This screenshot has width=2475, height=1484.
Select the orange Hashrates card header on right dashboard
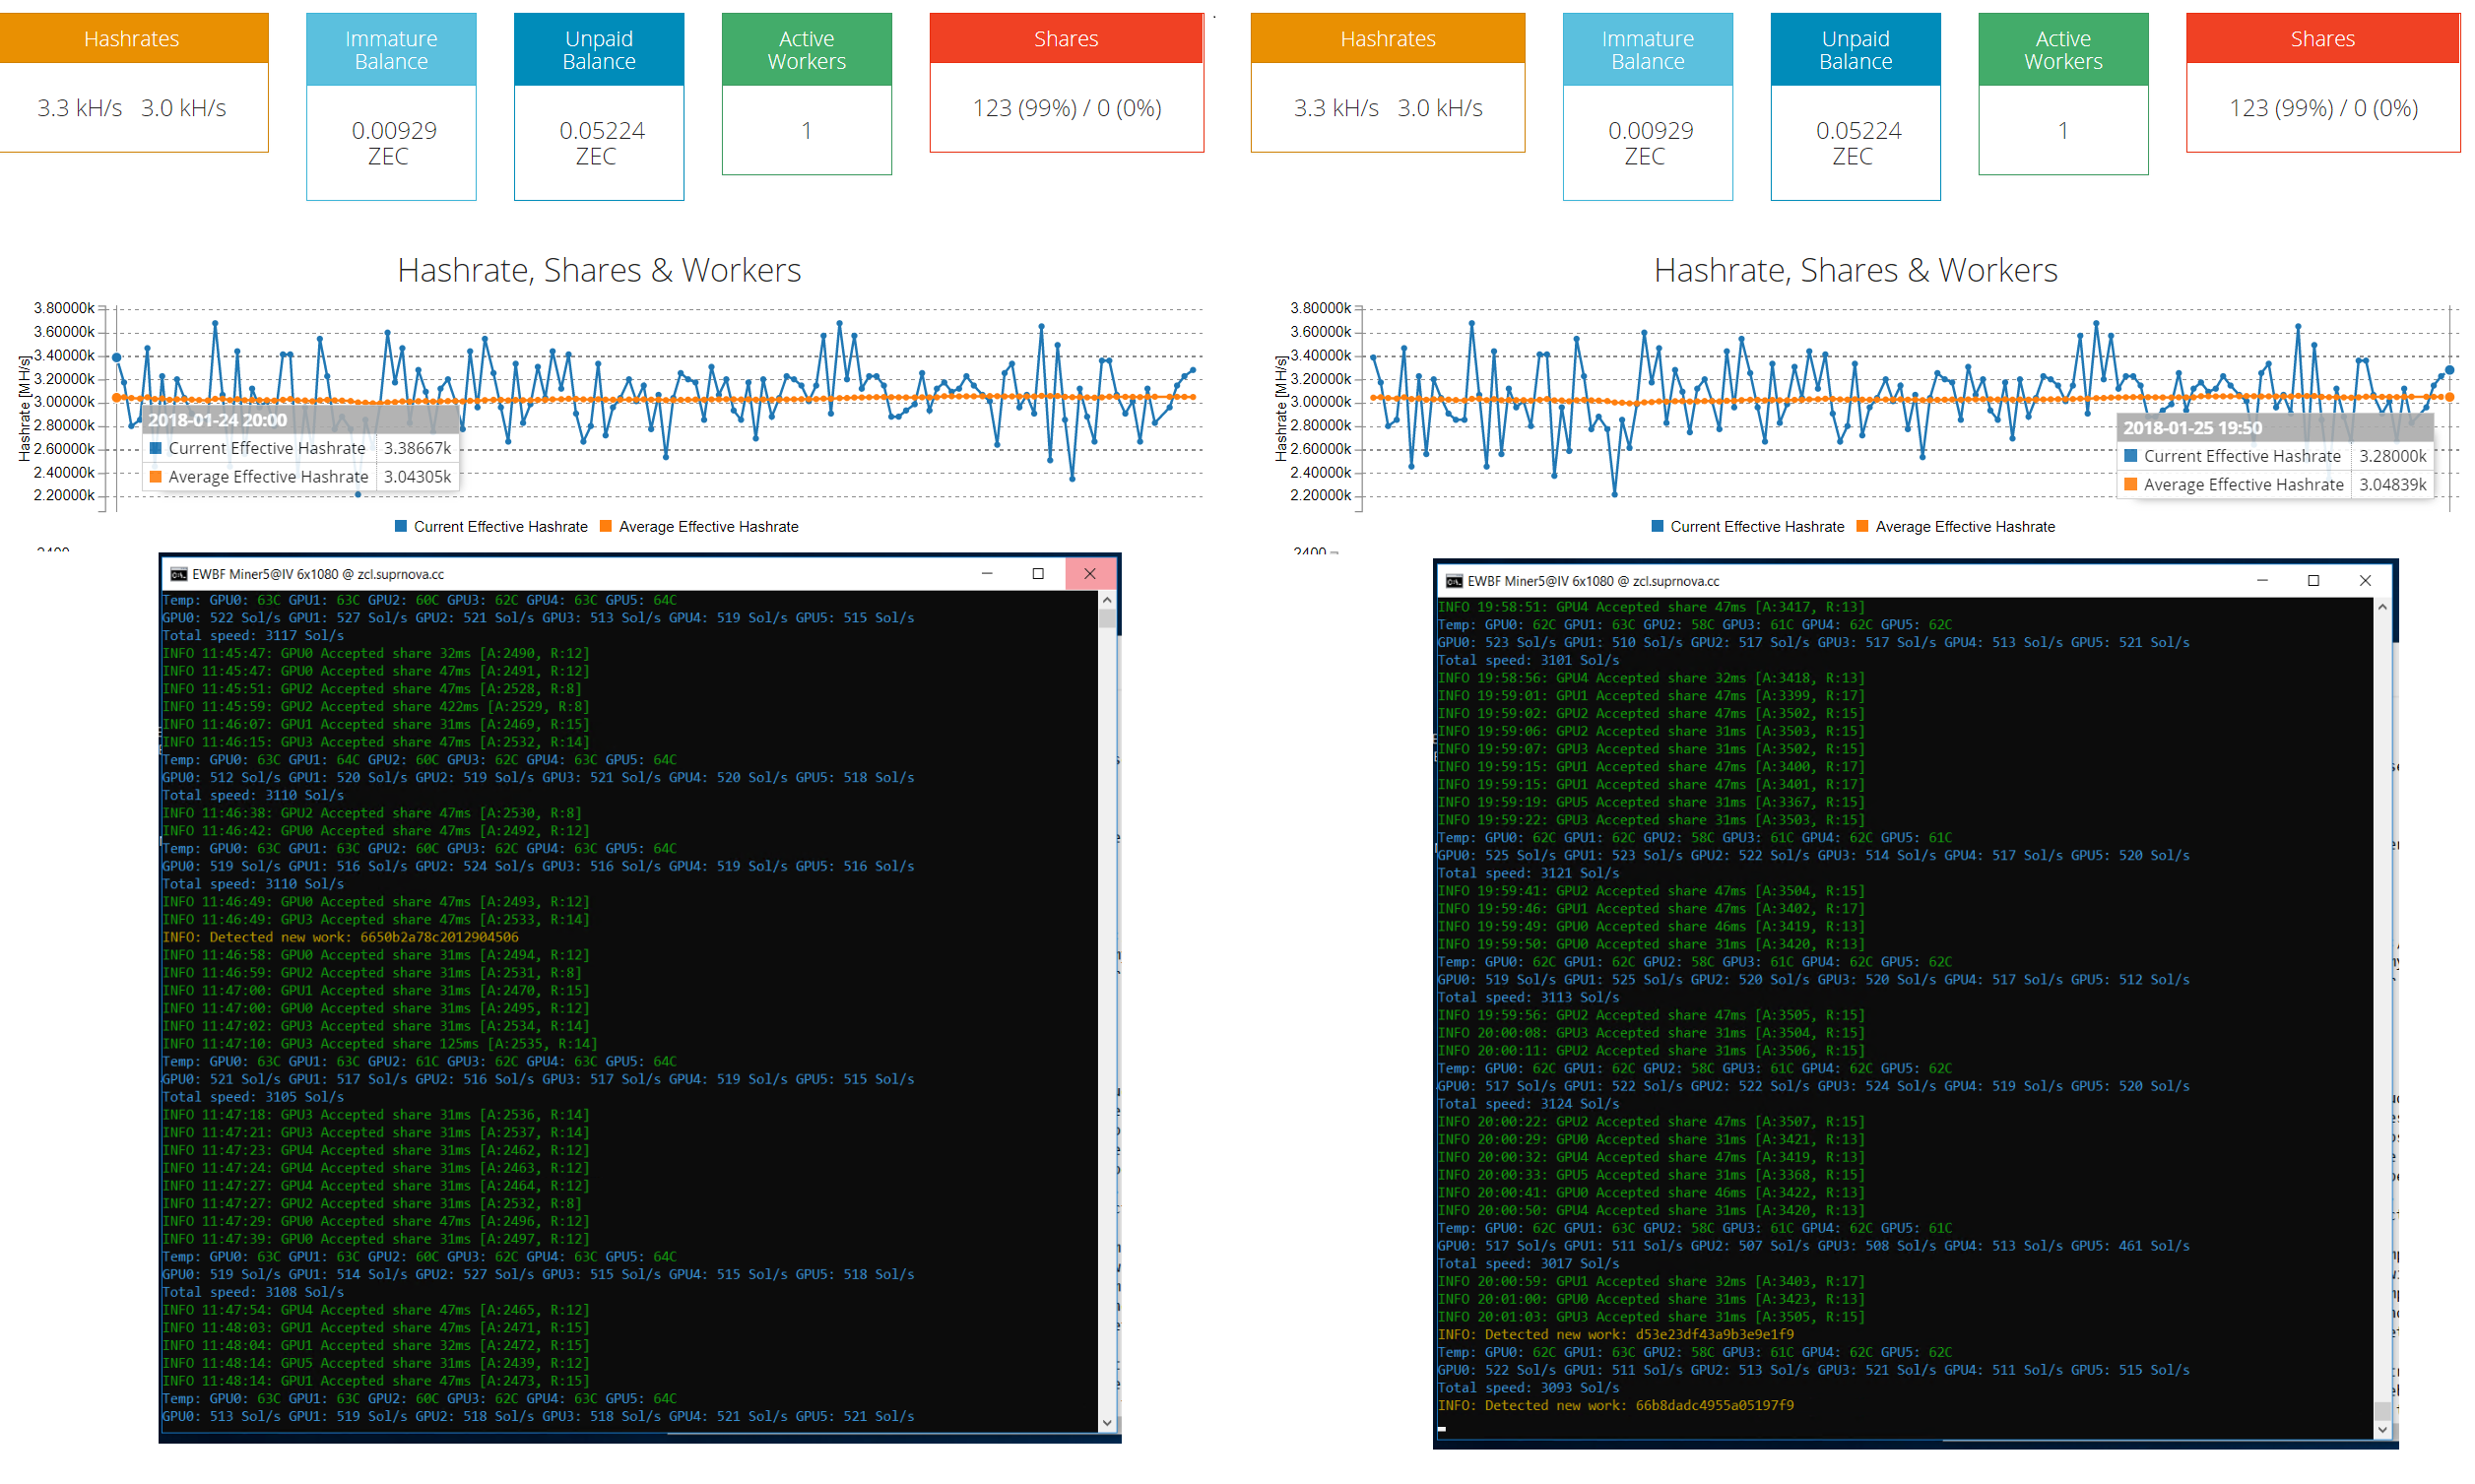1388,38
